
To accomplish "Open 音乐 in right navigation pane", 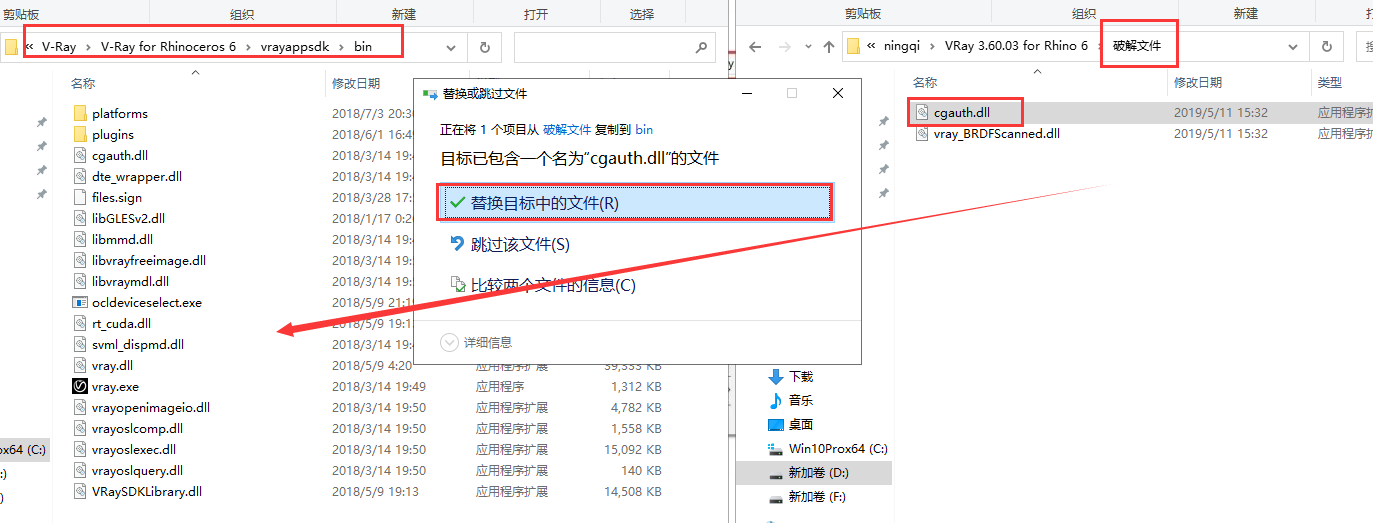I will [801, 400].
